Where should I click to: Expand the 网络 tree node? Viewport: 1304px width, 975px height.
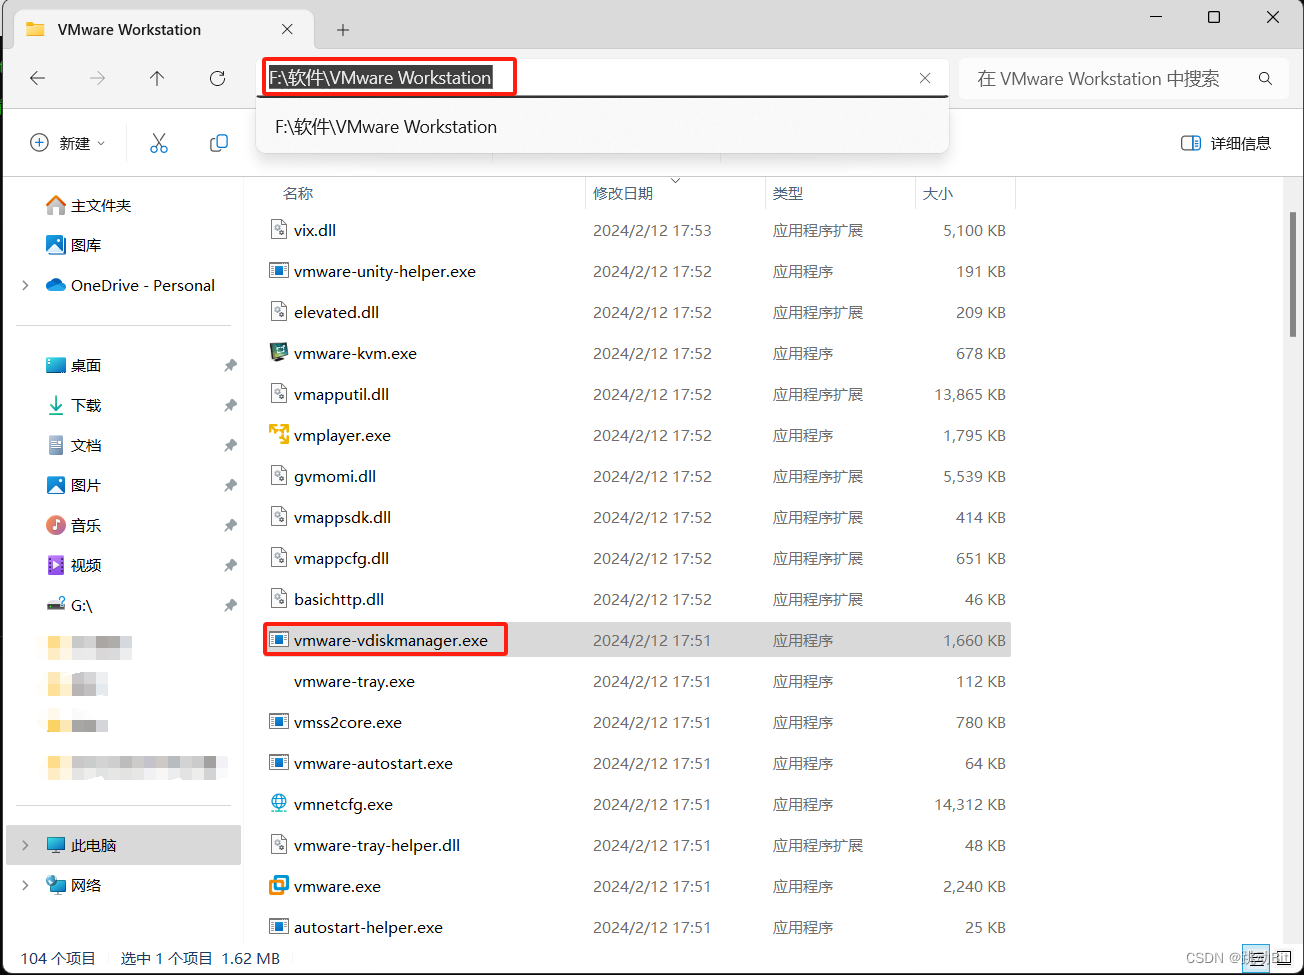click(26, 885)
